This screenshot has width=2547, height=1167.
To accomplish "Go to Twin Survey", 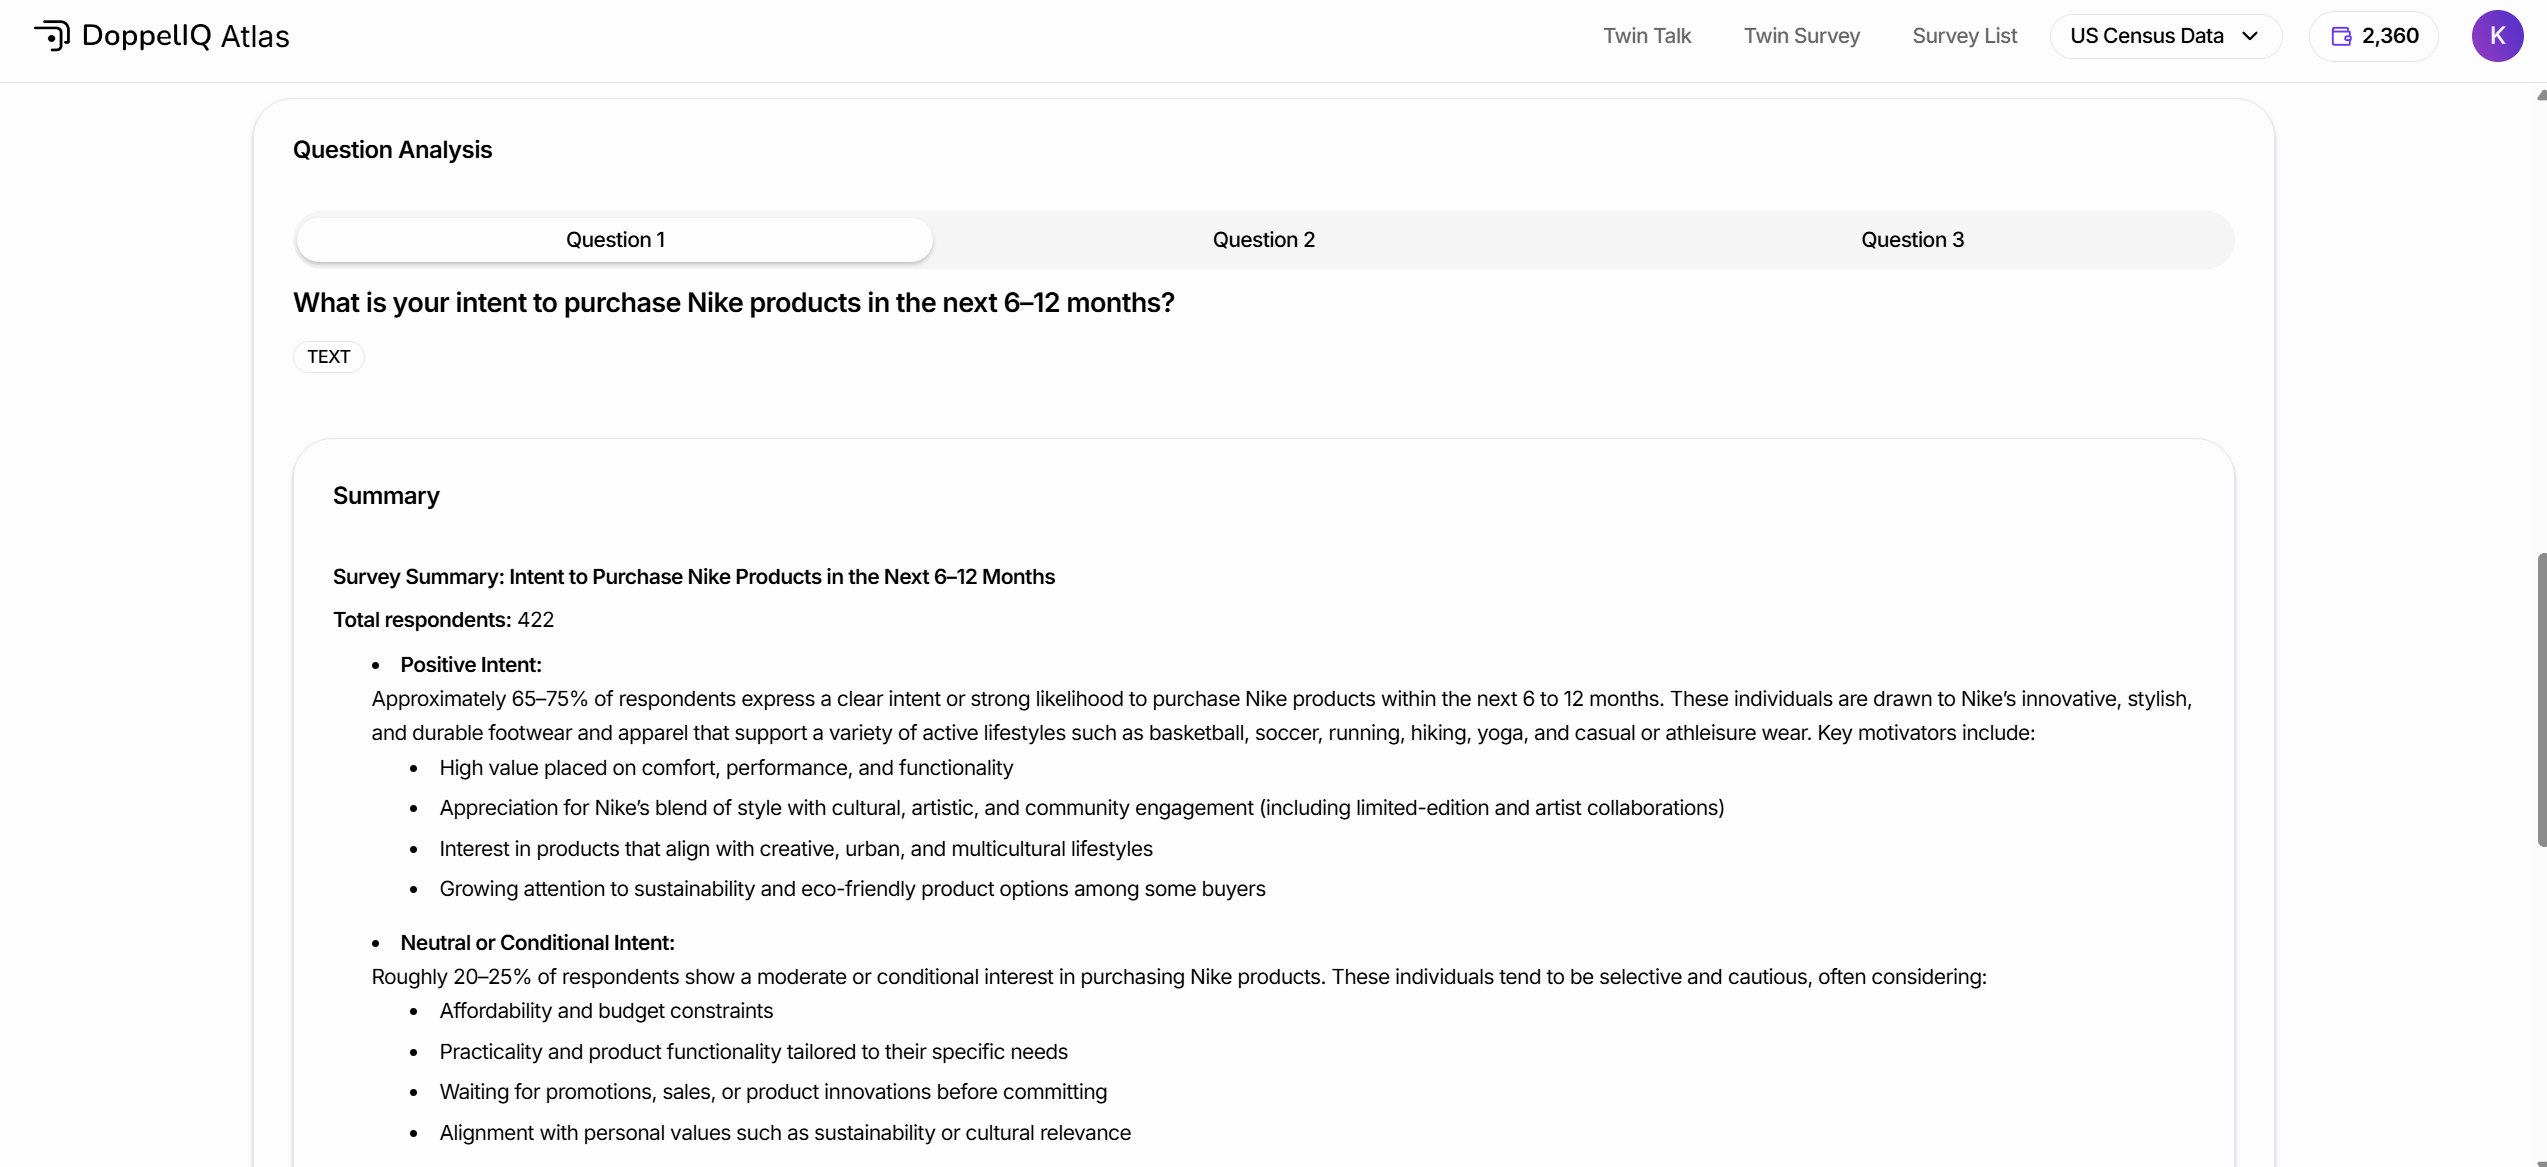I will [x=1801, y=36].
